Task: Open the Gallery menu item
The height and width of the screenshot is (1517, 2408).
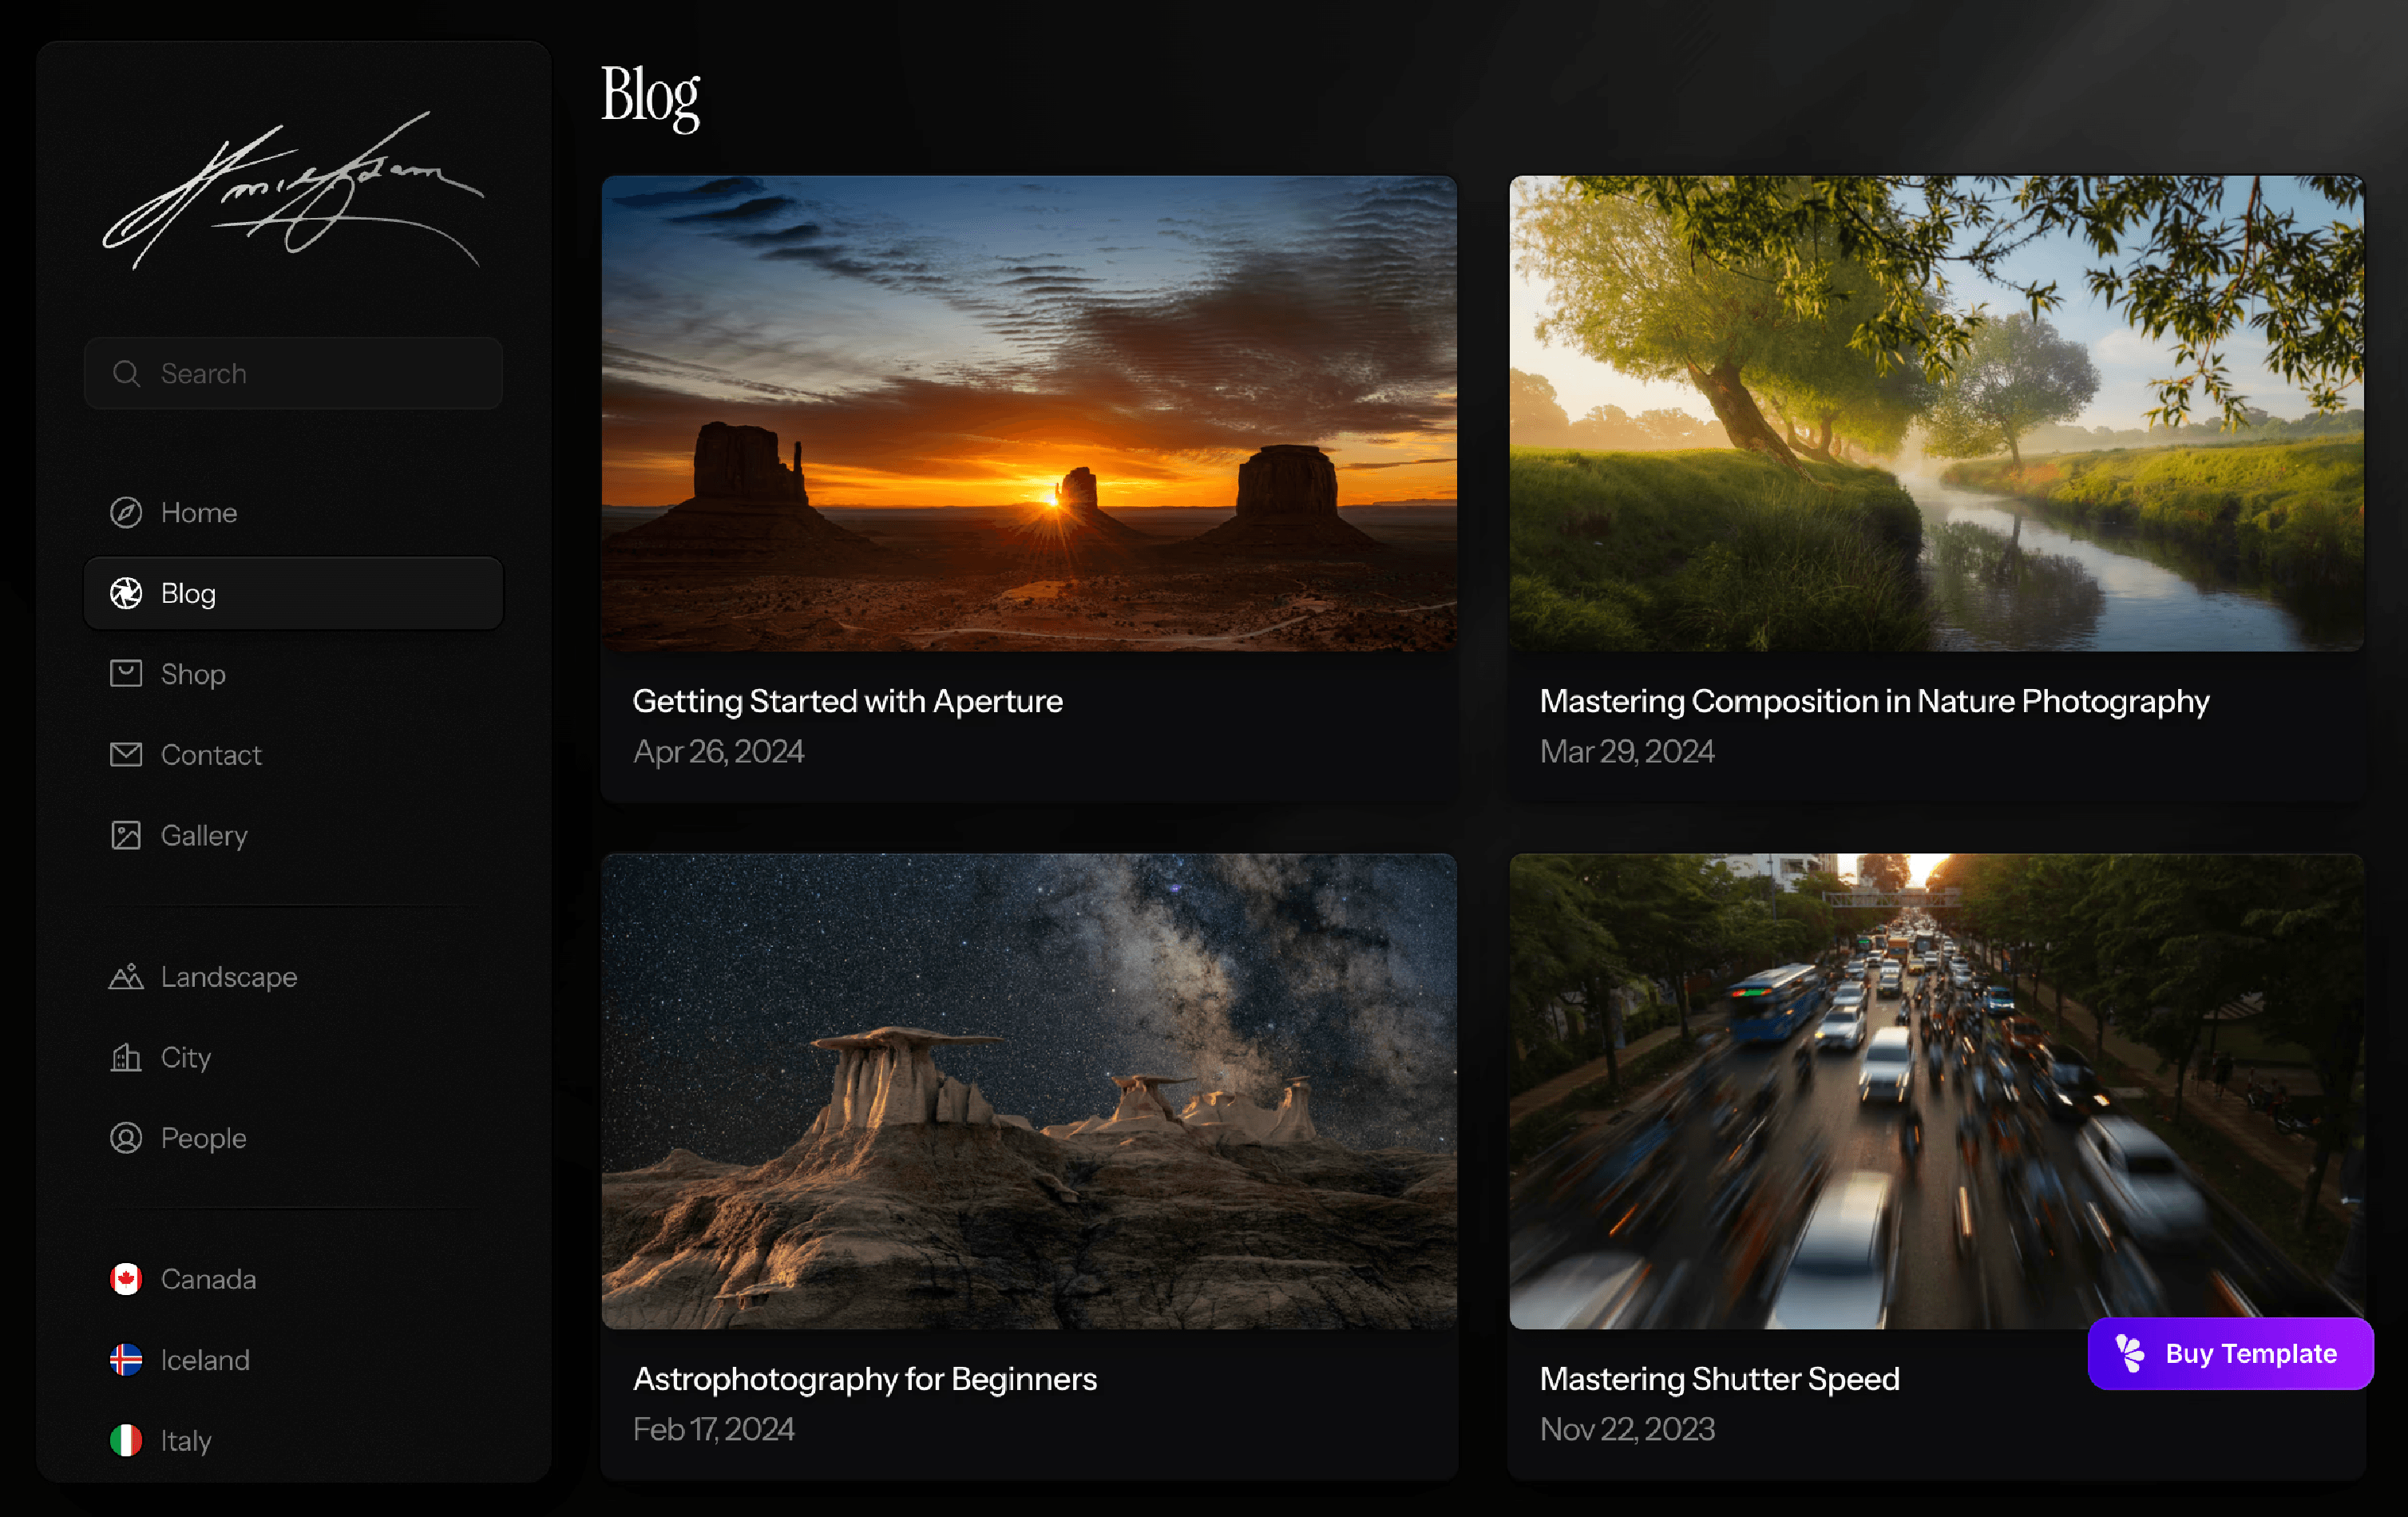Action: coord(204,835)
